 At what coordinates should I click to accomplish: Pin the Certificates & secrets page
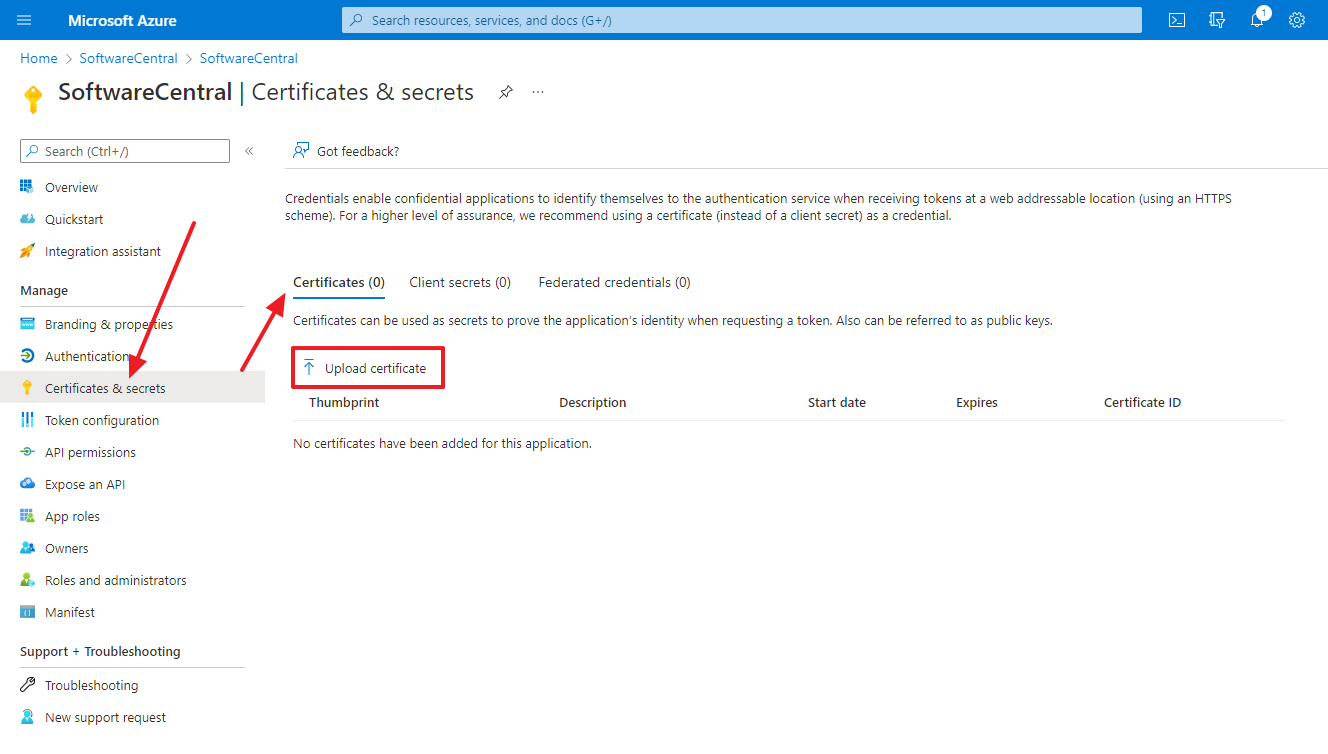tap(506, 92)
